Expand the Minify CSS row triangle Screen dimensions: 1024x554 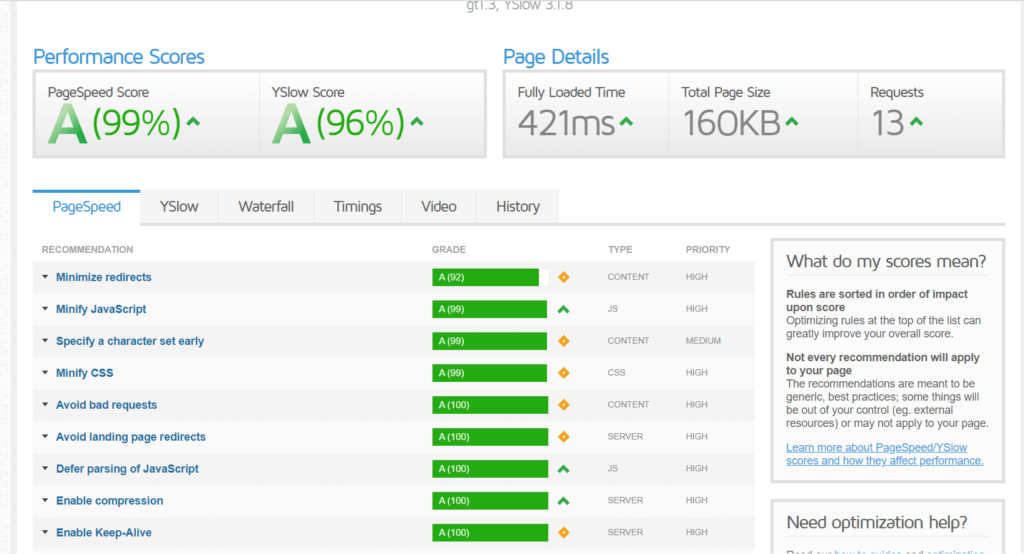[45, 373]
